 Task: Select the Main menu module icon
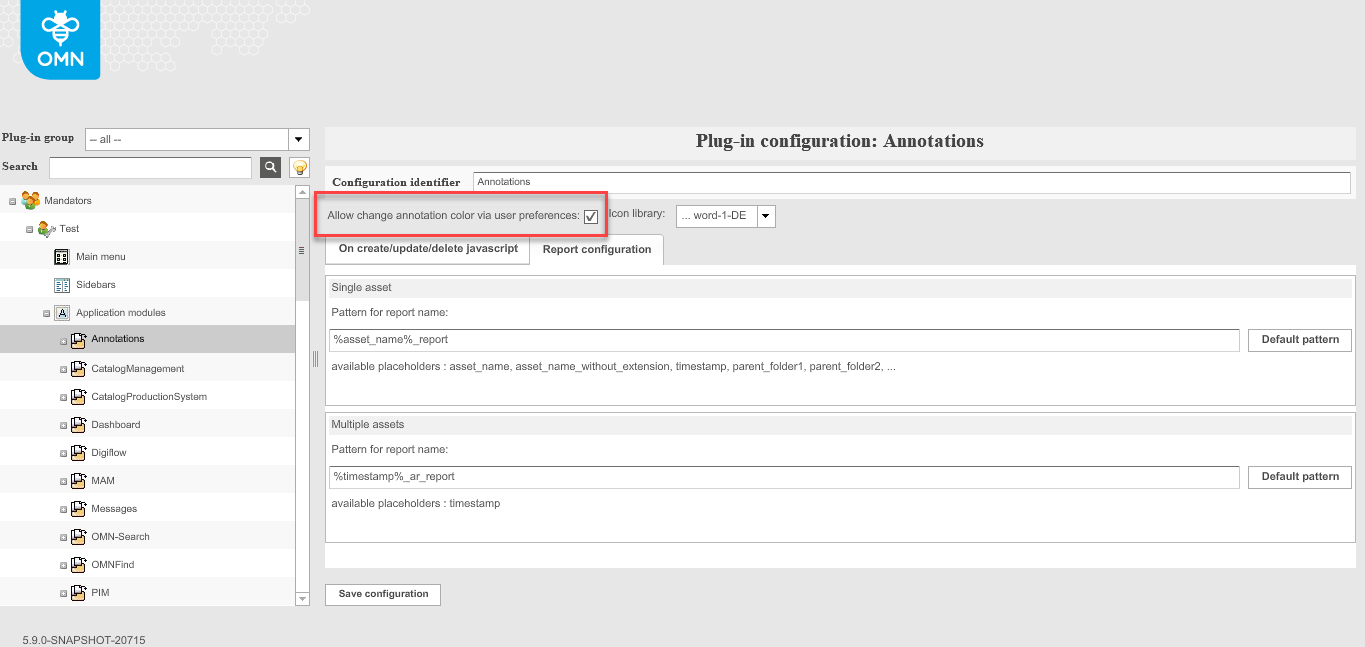61,256
